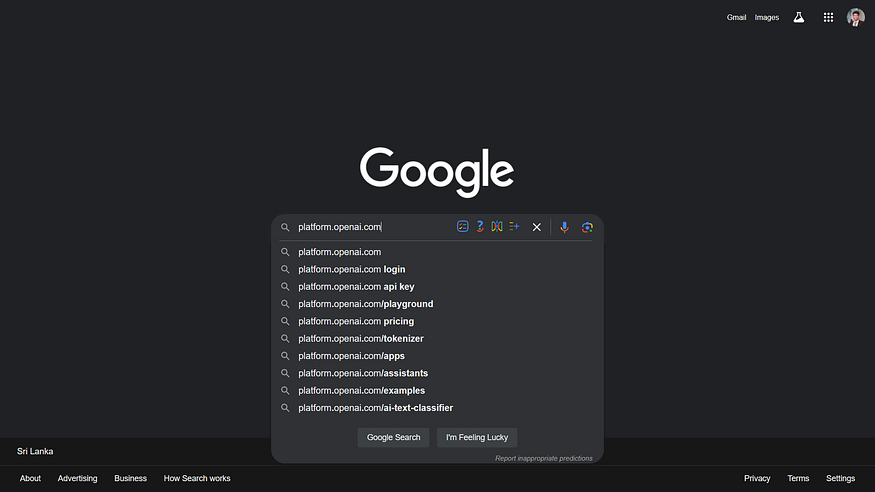
Task: Select suggestion platform.openai.com login
Action: click(x=437, y=269)
